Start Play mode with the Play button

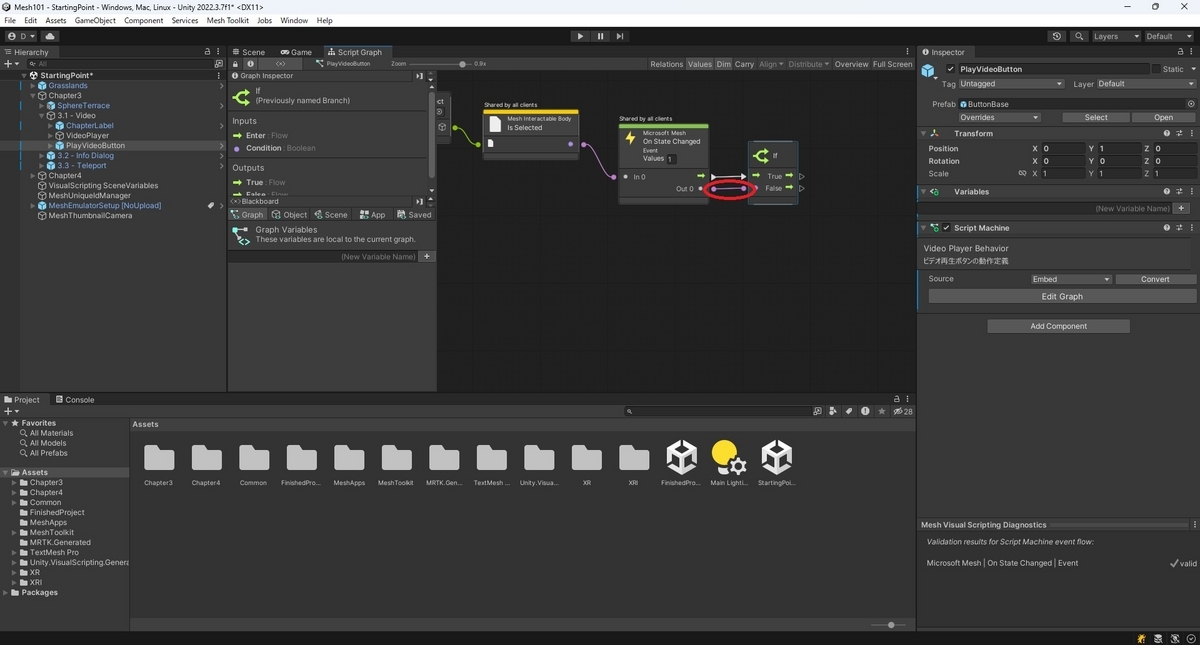coord(580,36)
